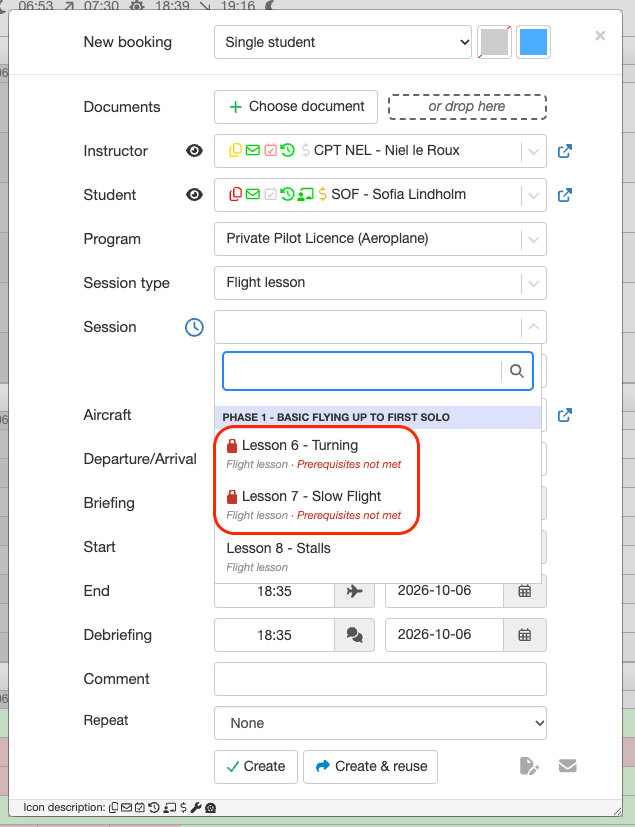Click the Student eye visibility icon
This screenshot has width=635, height=827.
pyautogui.click(x=194, y=195)
